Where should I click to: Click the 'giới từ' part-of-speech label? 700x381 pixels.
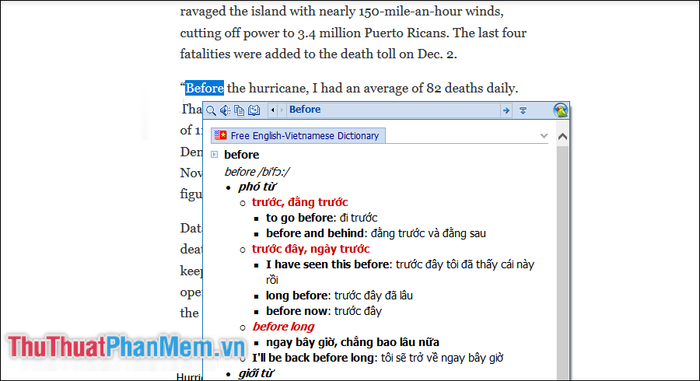point(256,373)
